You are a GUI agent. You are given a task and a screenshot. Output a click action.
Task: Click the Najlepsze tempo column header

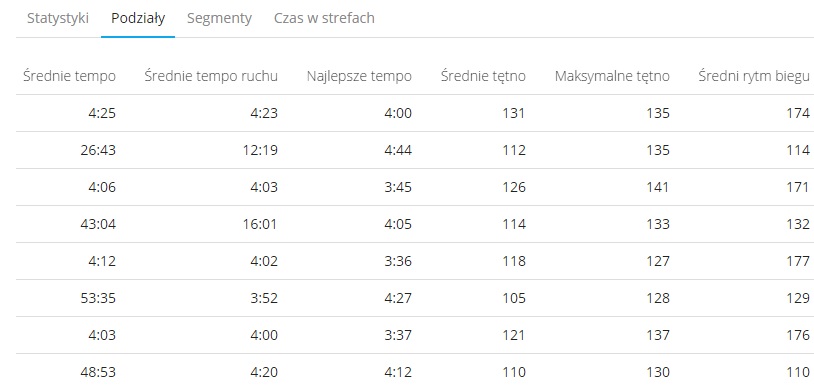pyautogui.click(x=359, y=76)
